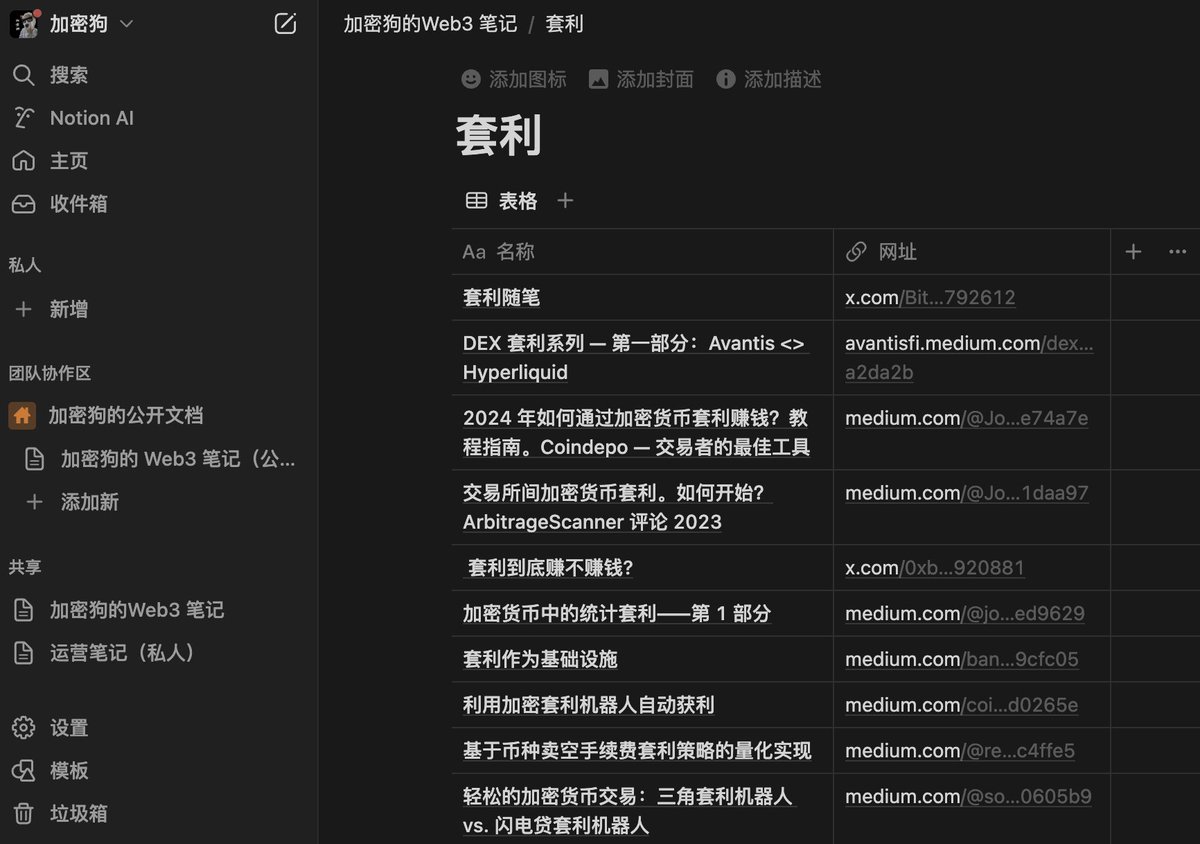This screenshot has width=1200, height=844.
Task: Open link medium.com/@re...c4ffe5
Action: tap(960, 751)
